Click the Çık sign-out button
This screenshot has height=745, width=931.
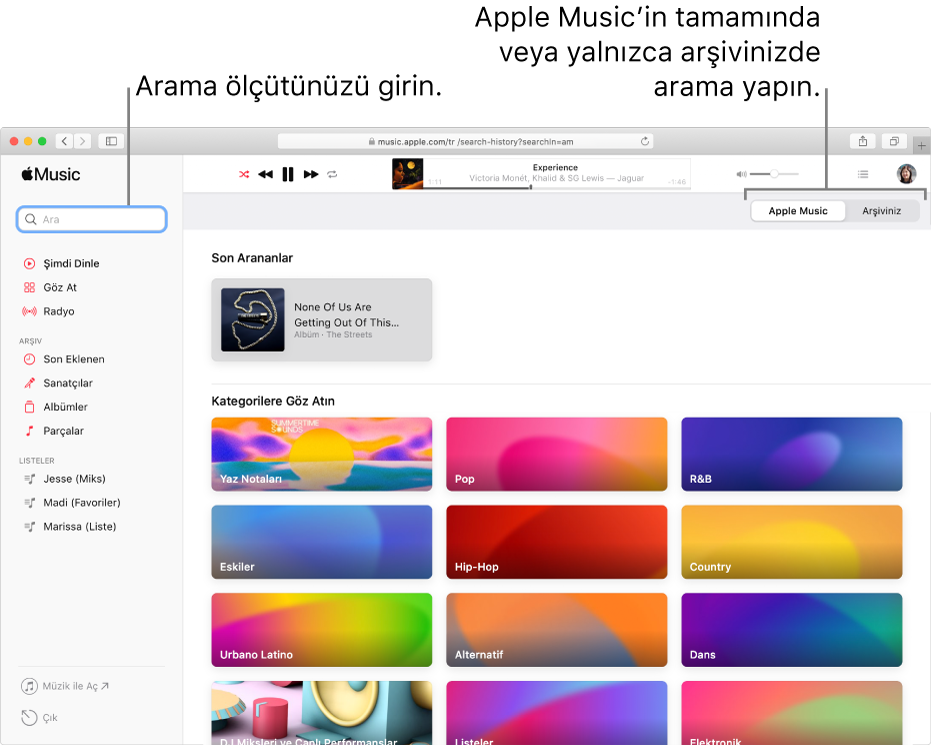[x=40, y=718]
